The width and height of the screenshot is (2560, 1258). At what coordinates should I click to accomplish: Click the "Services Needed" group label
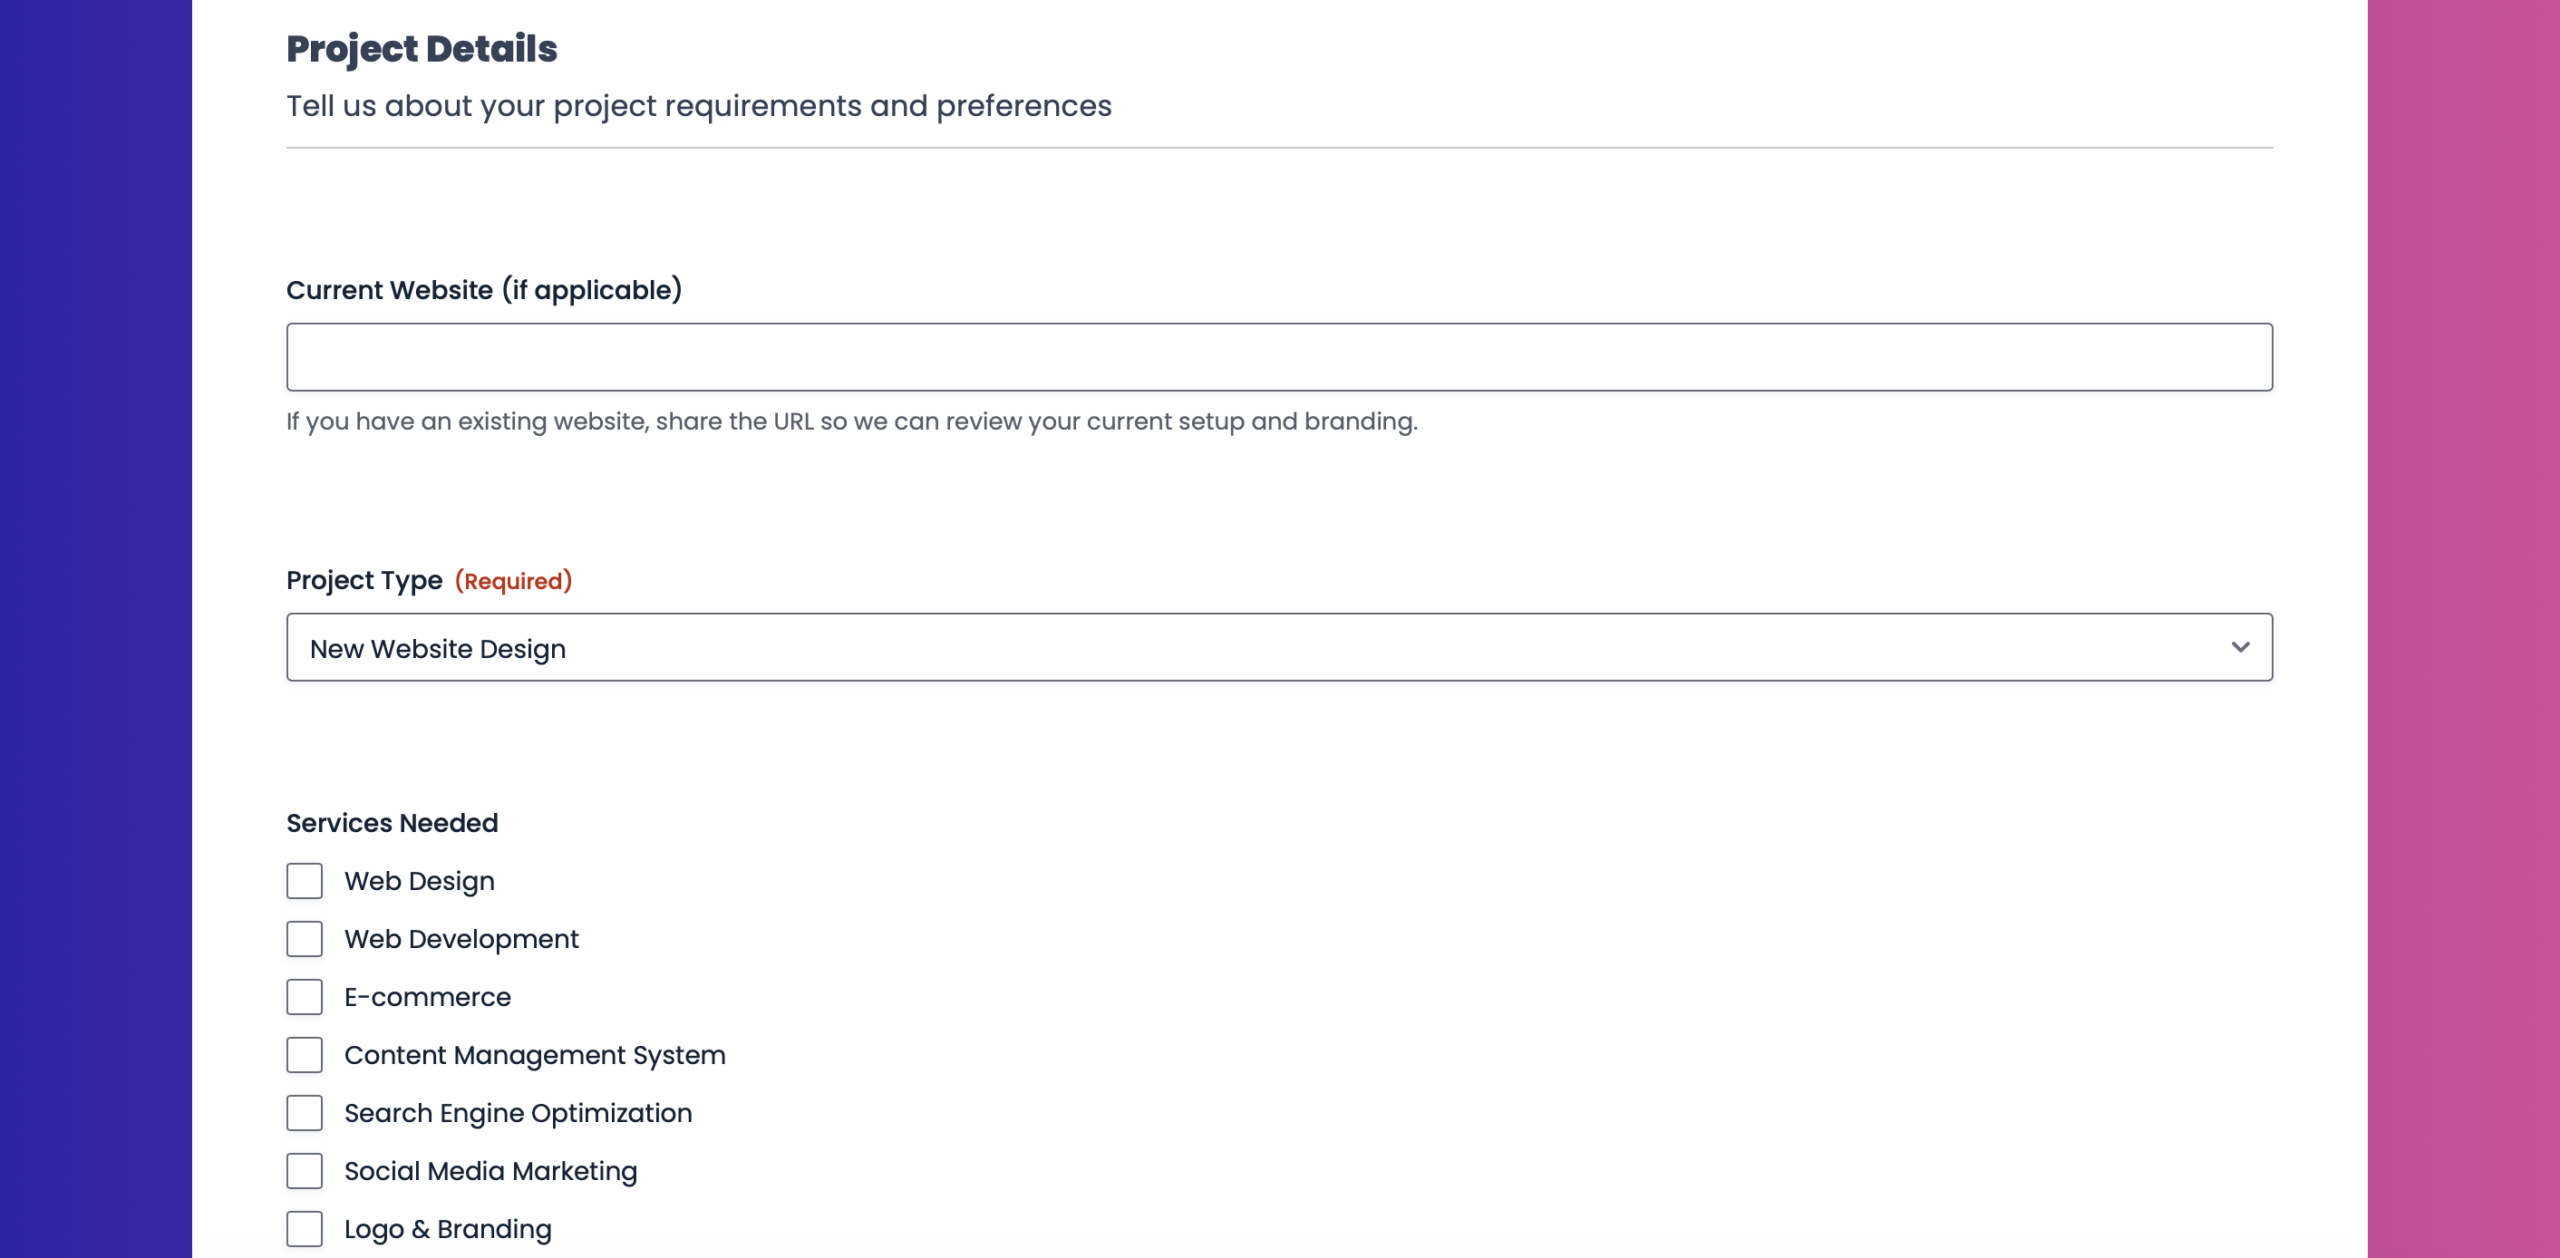(x=392, y=823)
